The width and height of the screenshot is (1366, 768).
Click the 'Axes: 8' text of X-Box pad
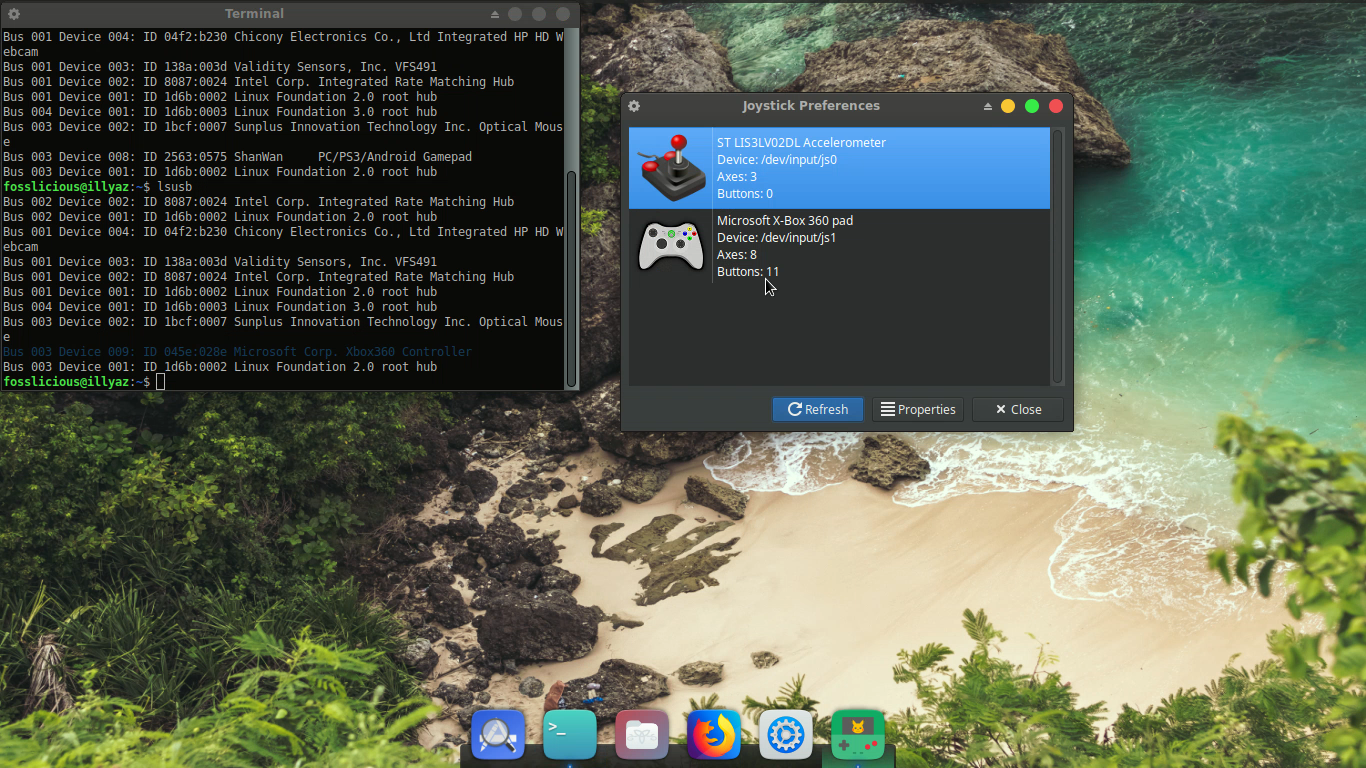pyautogui.click(x=737, y=255)
